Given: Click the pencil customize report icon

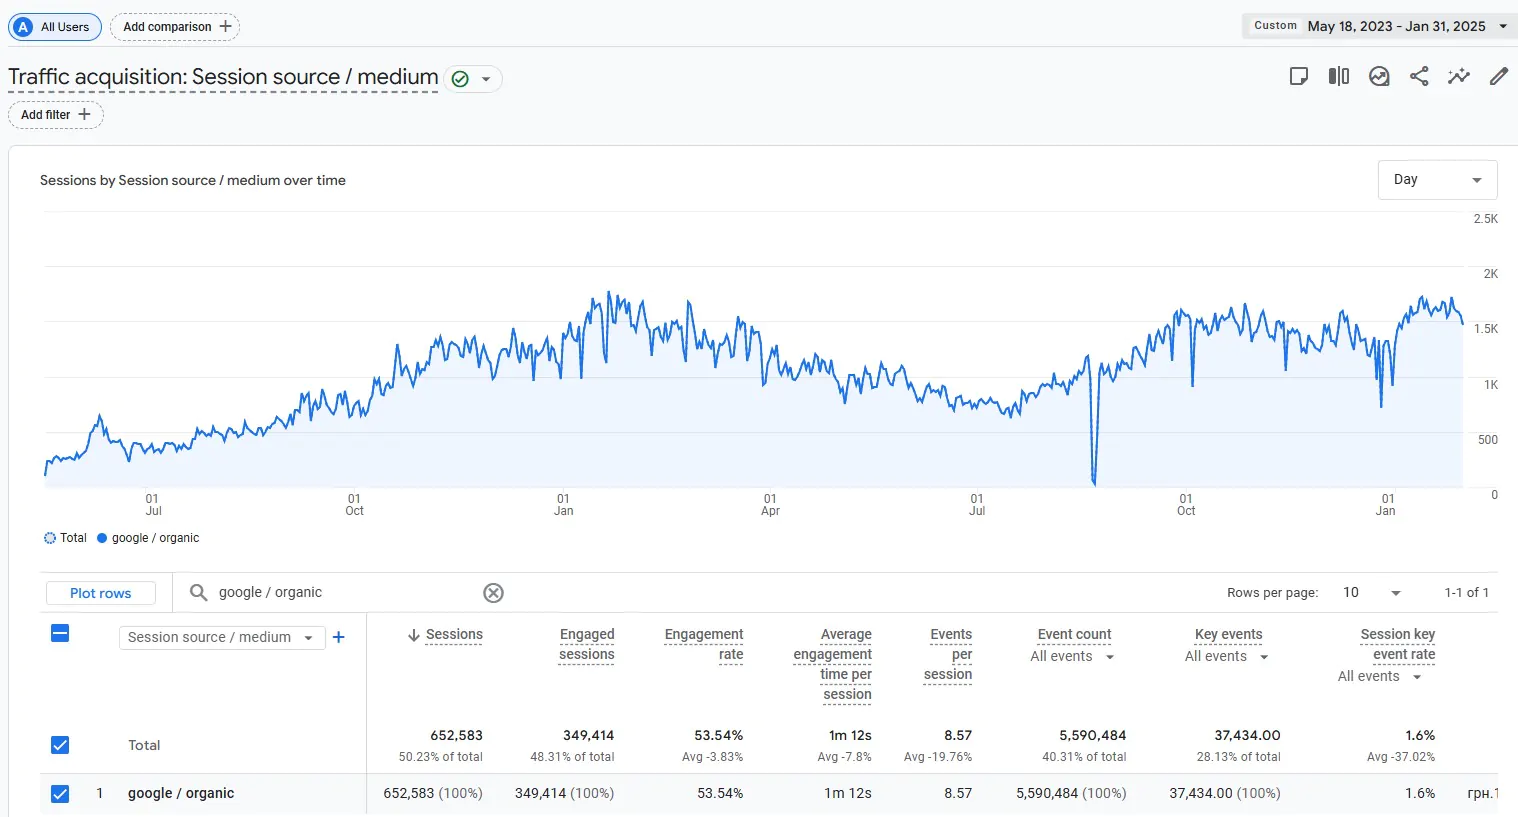Looking at the screenshot, I should (1498, 76).
